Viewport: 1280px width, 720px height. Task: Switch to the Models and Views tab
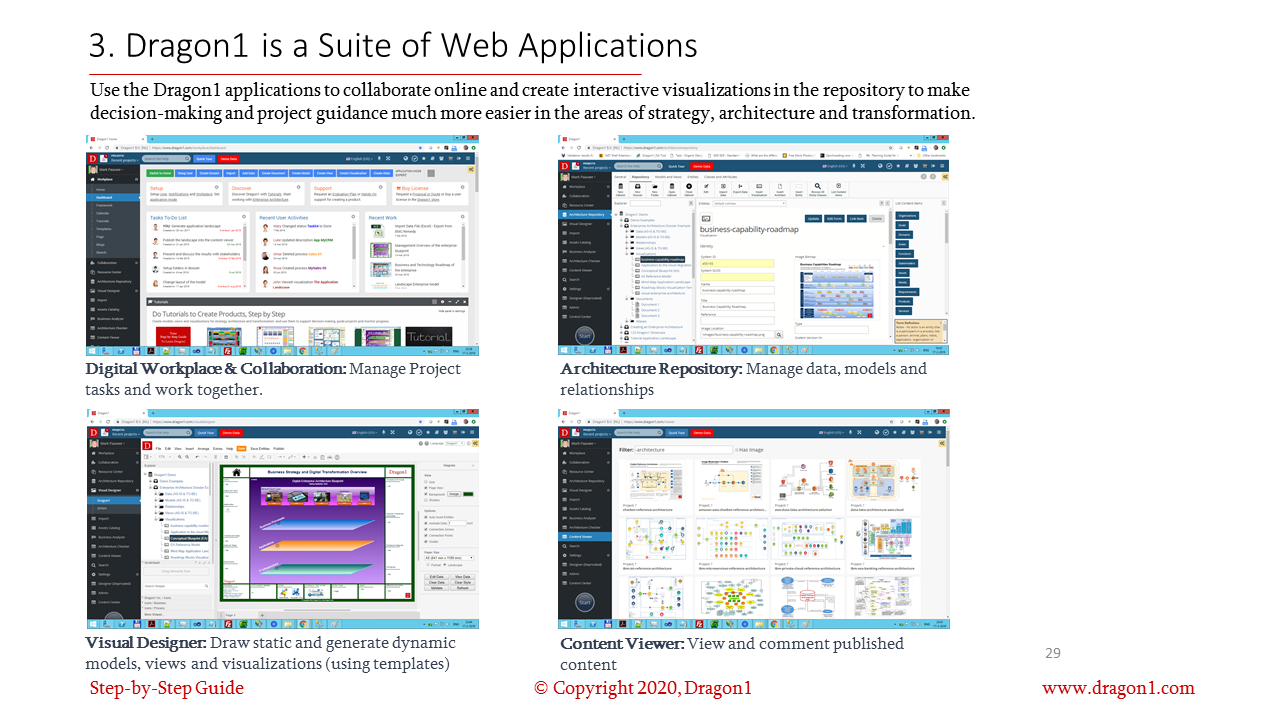pyautogui.click(x=669, y=176)
